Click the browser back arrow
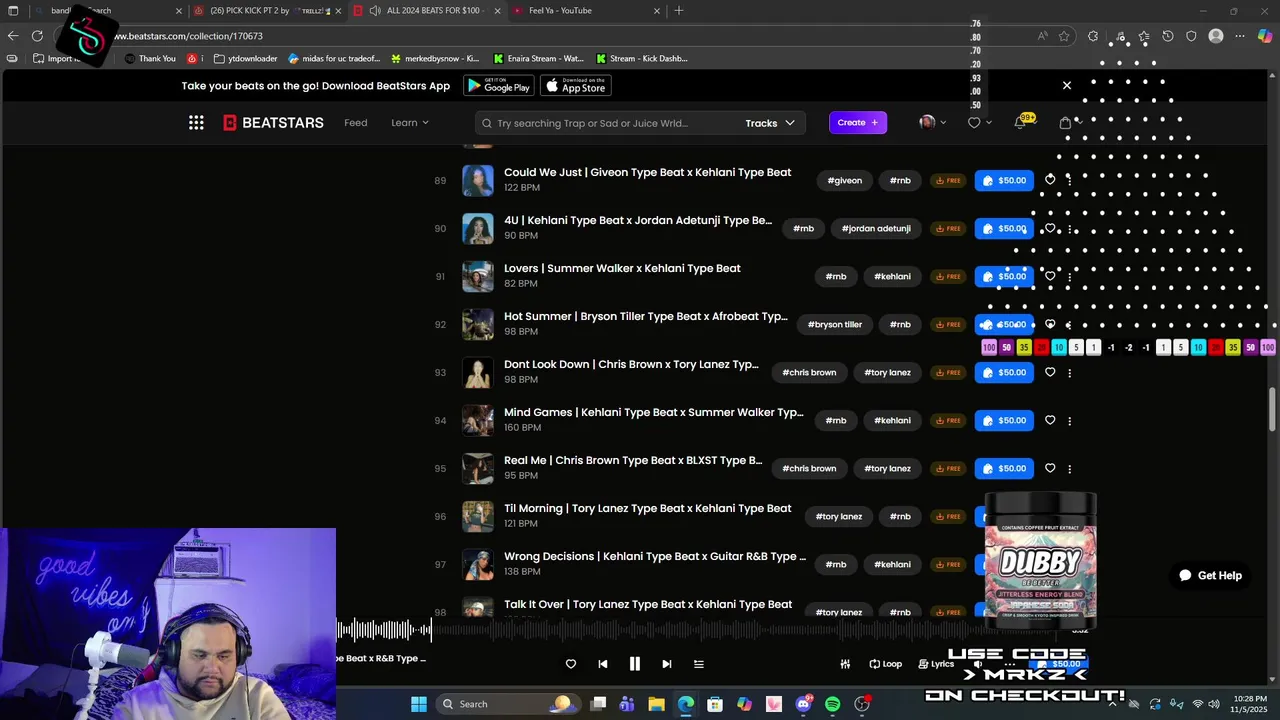Screen dimensions: 1280x720 (13, 36)
